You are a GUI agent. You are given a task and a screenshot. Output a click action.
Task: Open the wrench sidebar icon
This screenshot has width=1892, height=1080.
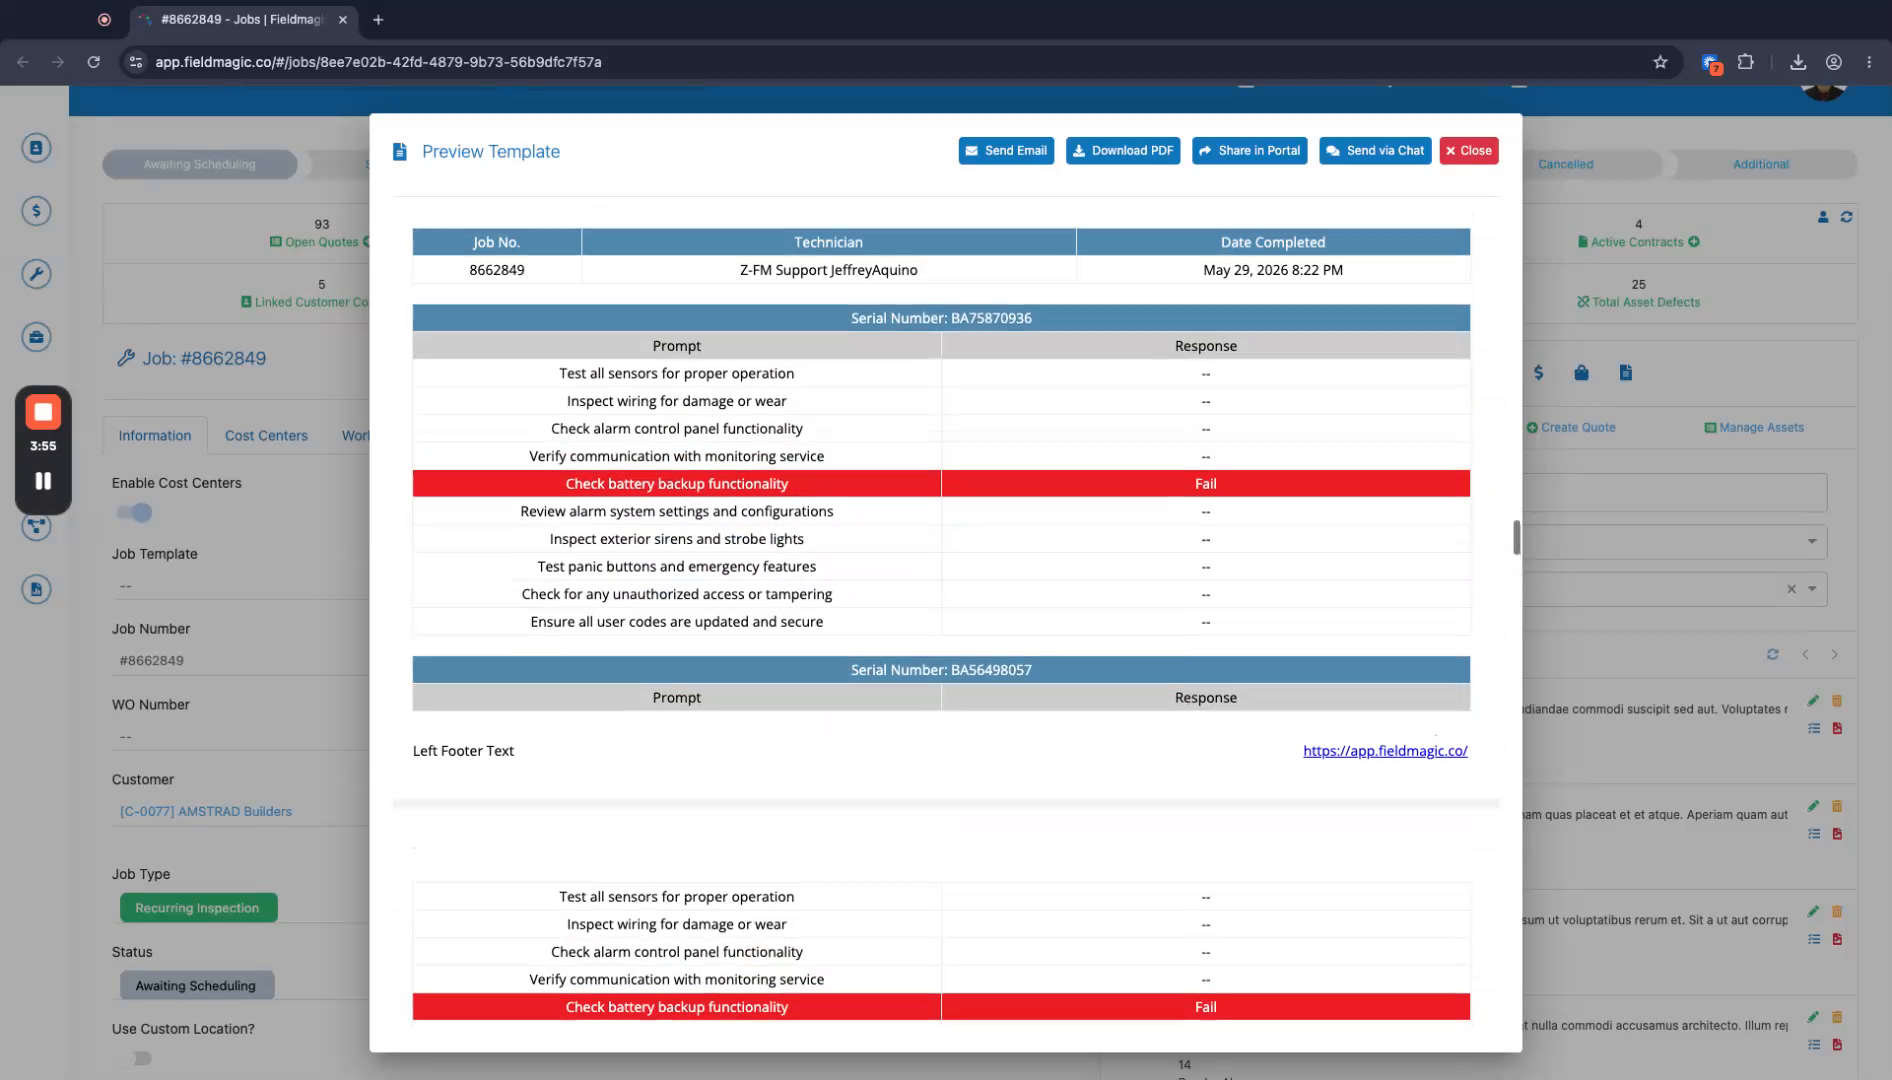click(36, 274)
